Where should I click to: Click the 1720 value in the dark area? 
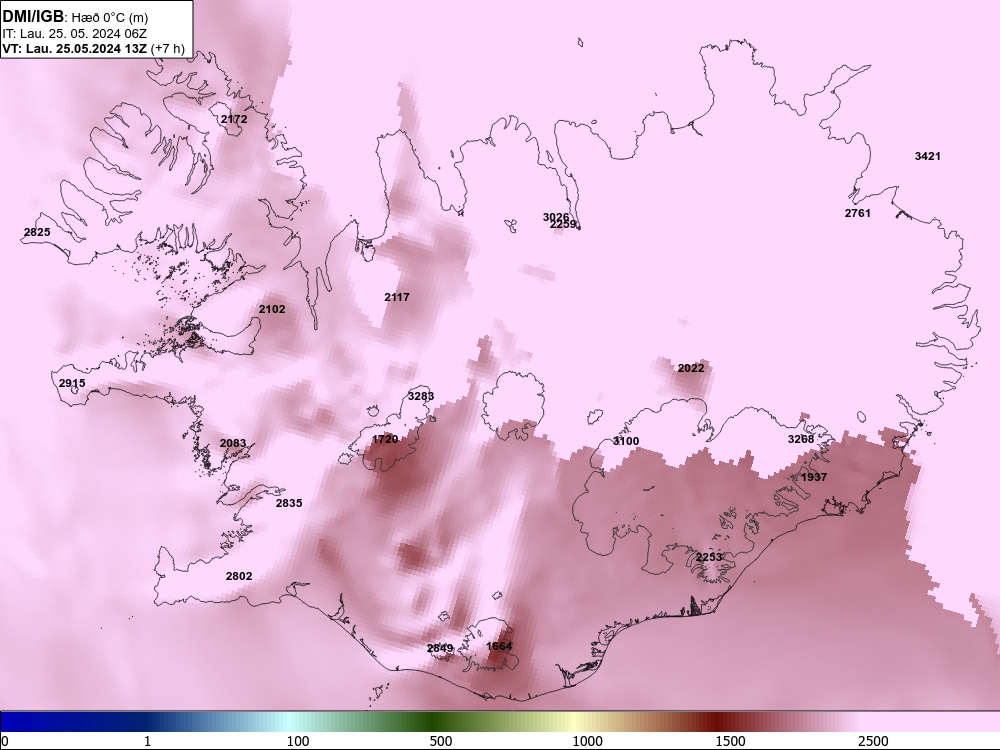point(385,439)
